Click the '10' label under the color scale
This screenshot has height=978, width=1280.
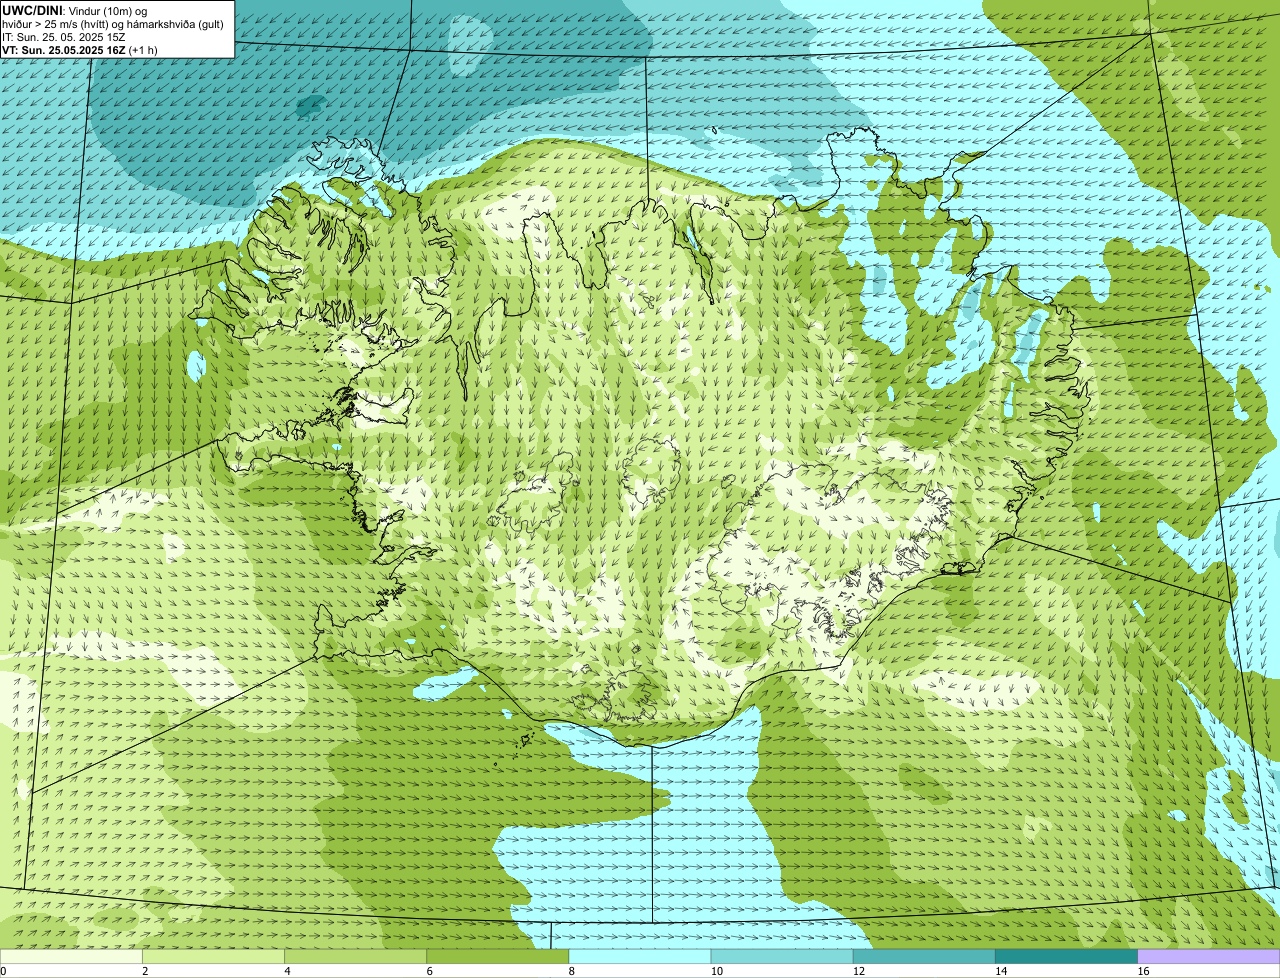pyautogui.click(x=717, y=971)
